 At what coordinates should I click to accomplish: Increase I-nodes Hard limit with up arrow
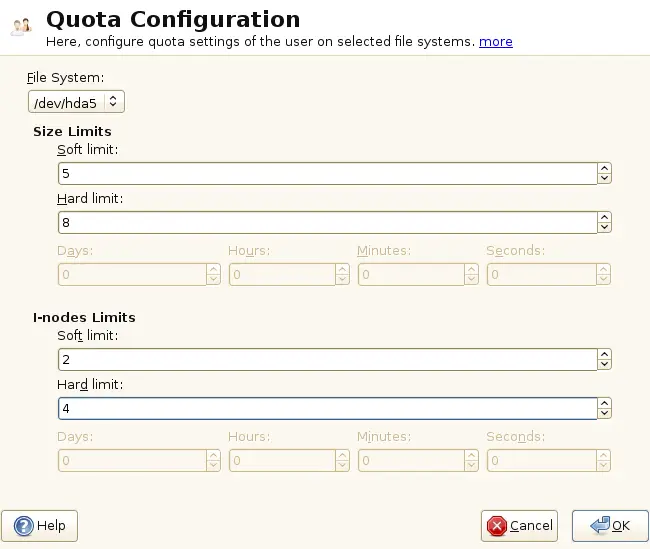click(x=604, y=403)
